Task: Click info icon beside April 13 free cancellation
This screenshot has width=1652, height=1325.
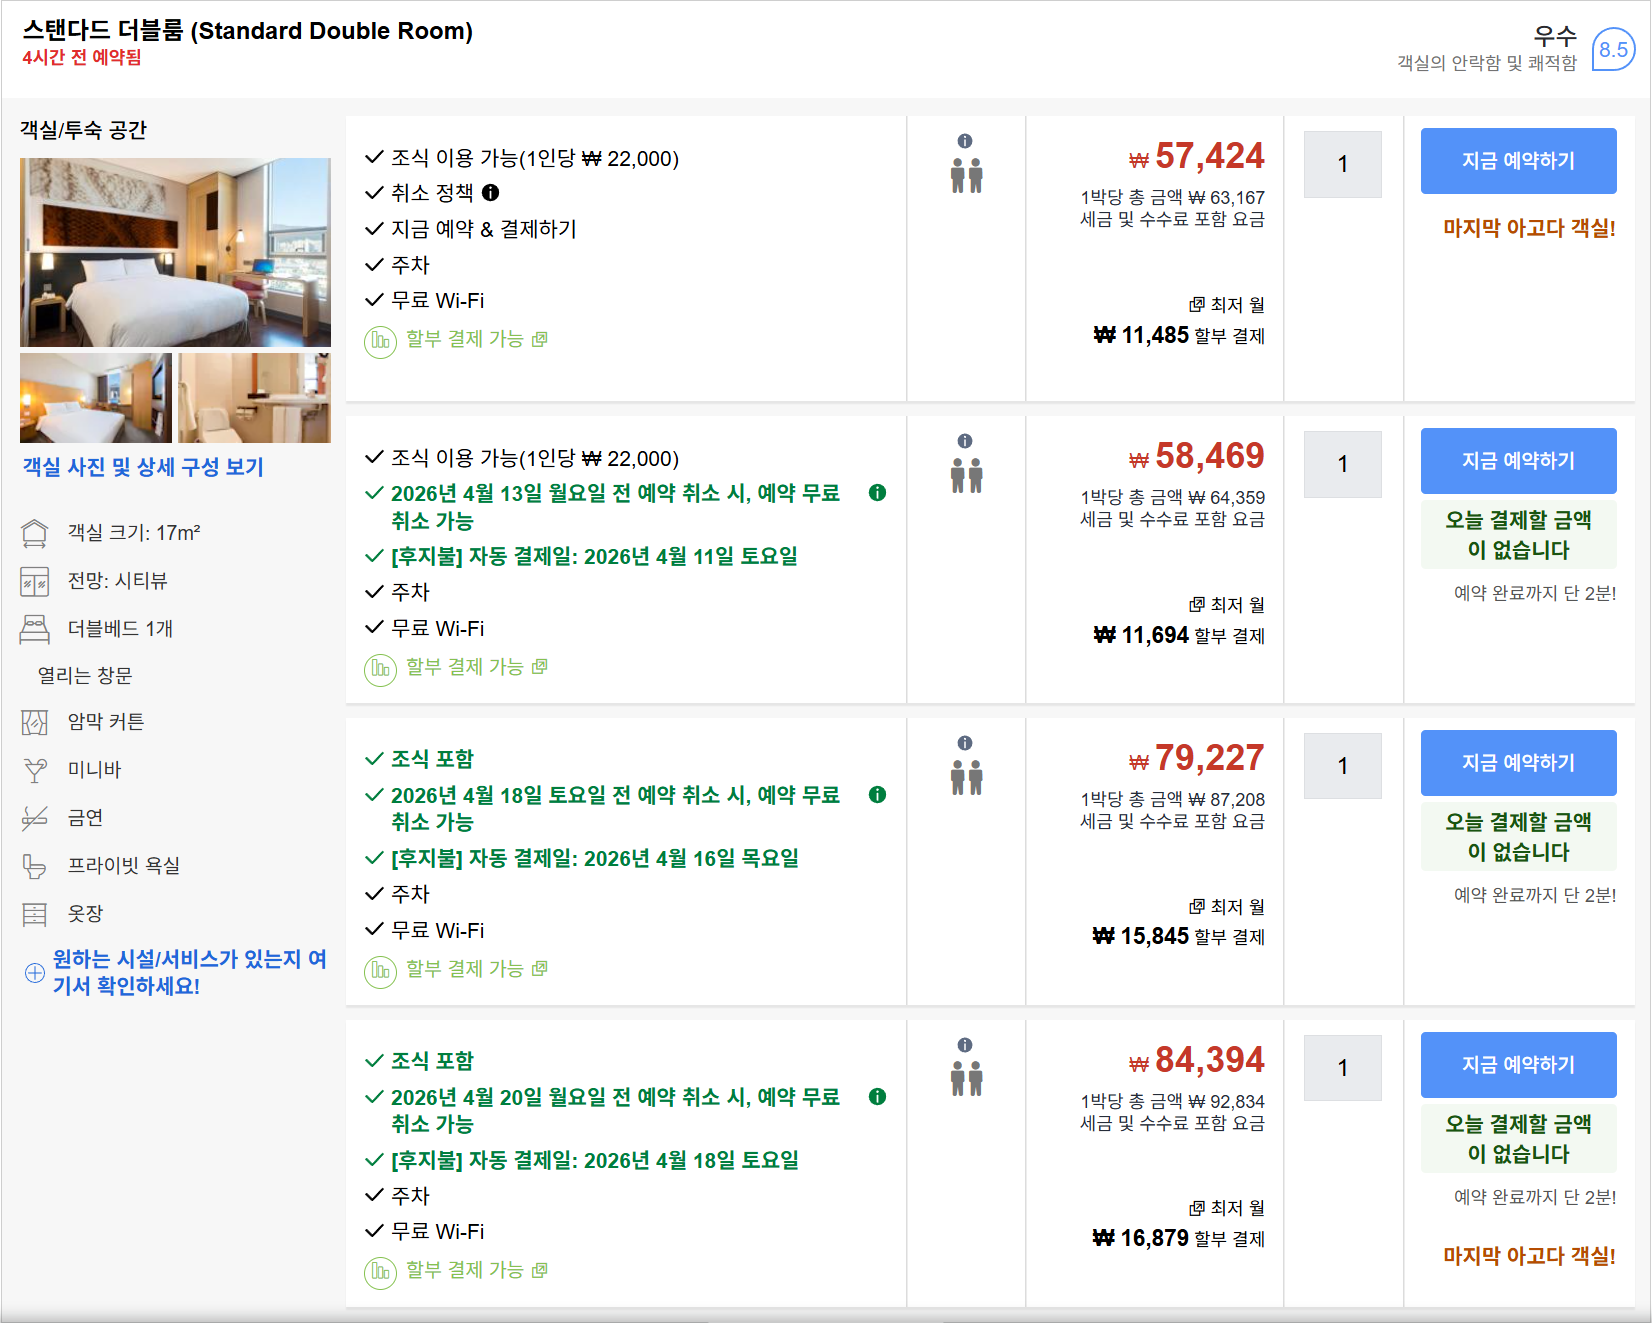Action: [x=877, y=493]
